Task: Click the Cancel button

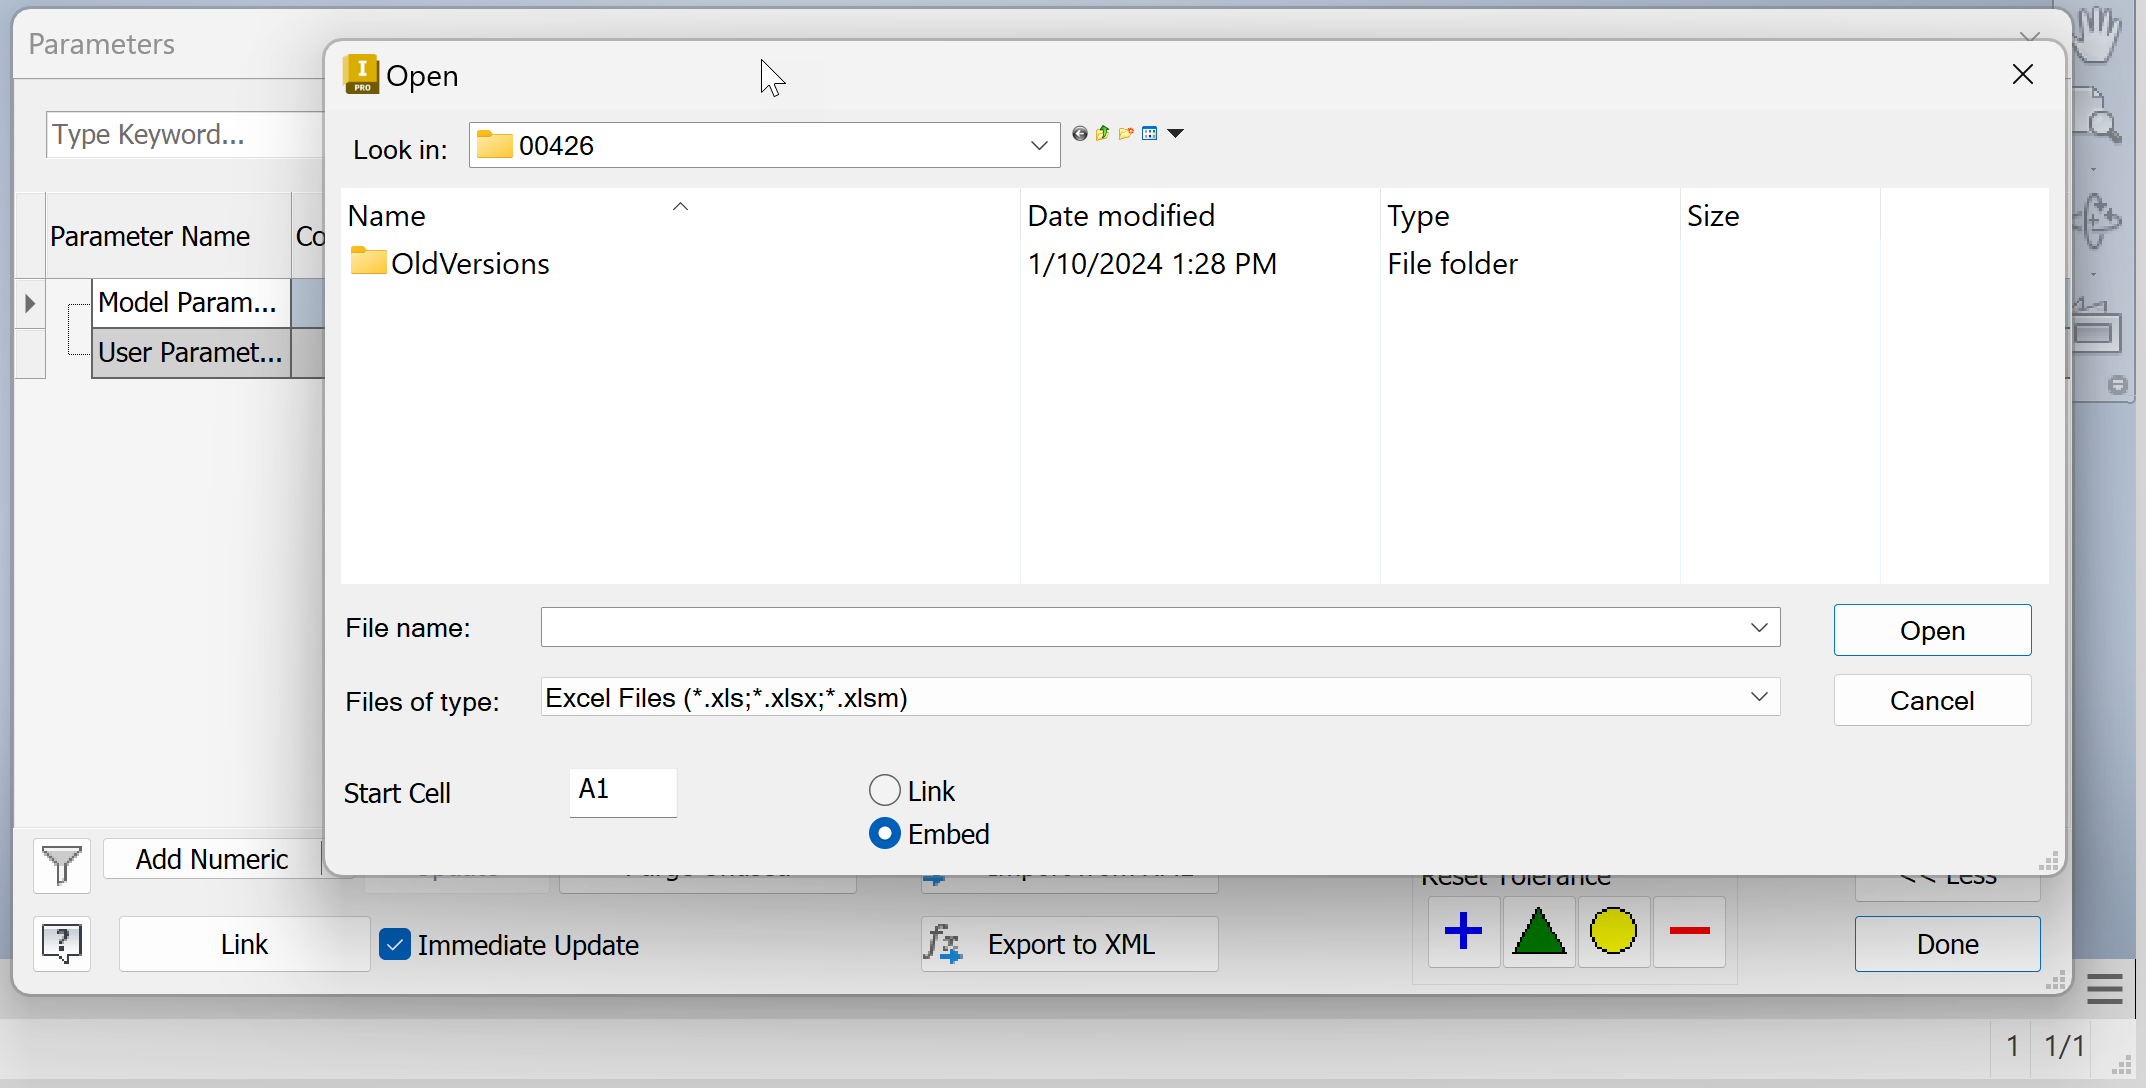Action: pos(1931,700)
